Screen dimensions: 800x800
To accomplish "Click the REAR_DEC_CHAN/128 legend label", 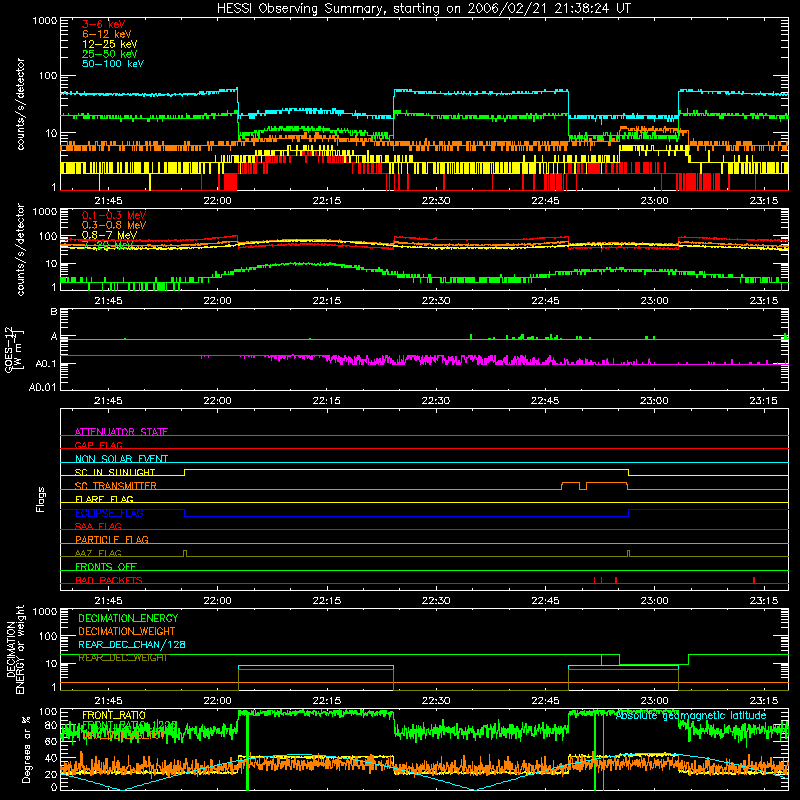I will coord(132,644).
